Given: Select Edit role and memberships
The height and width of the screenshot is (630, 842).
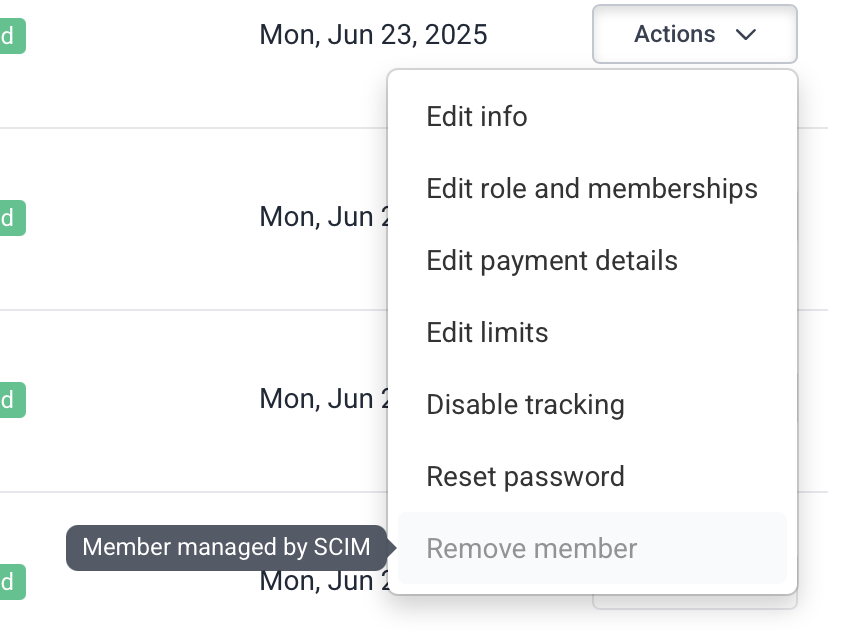Looking at the screenshot, I should pos(592,189).
